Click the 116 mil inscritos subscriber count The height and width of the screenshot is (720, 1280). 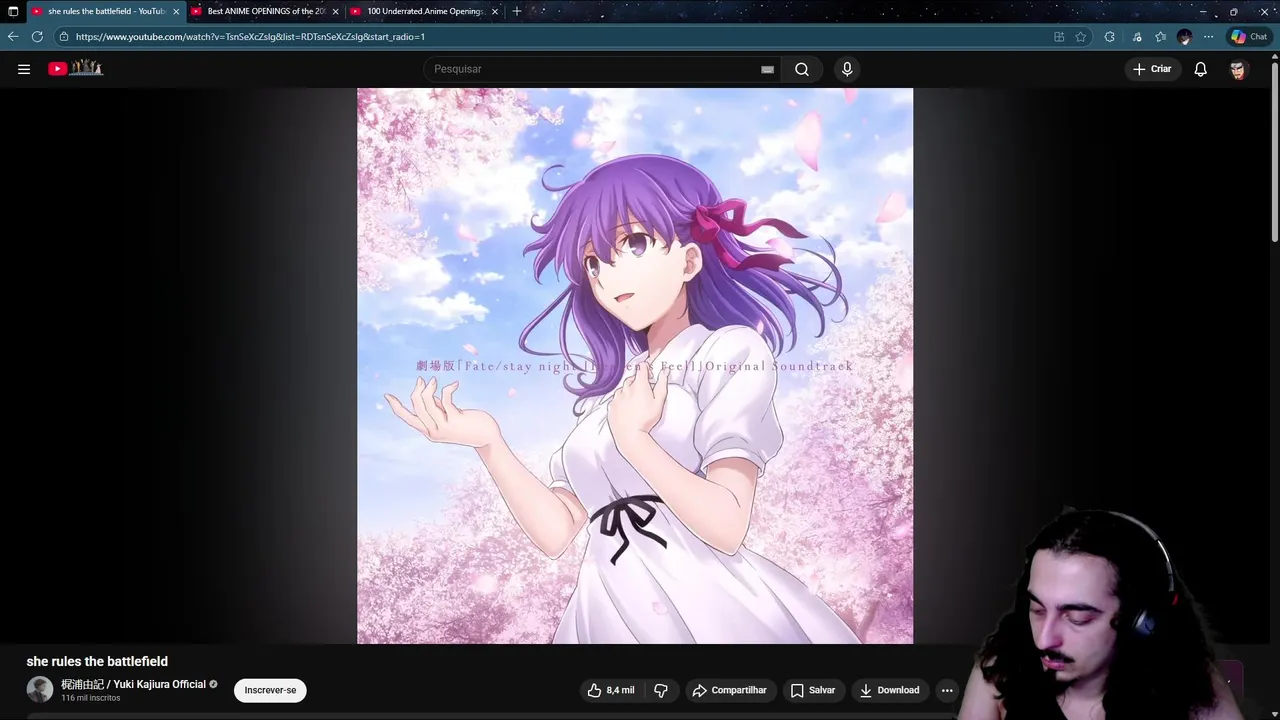(90, 698)
